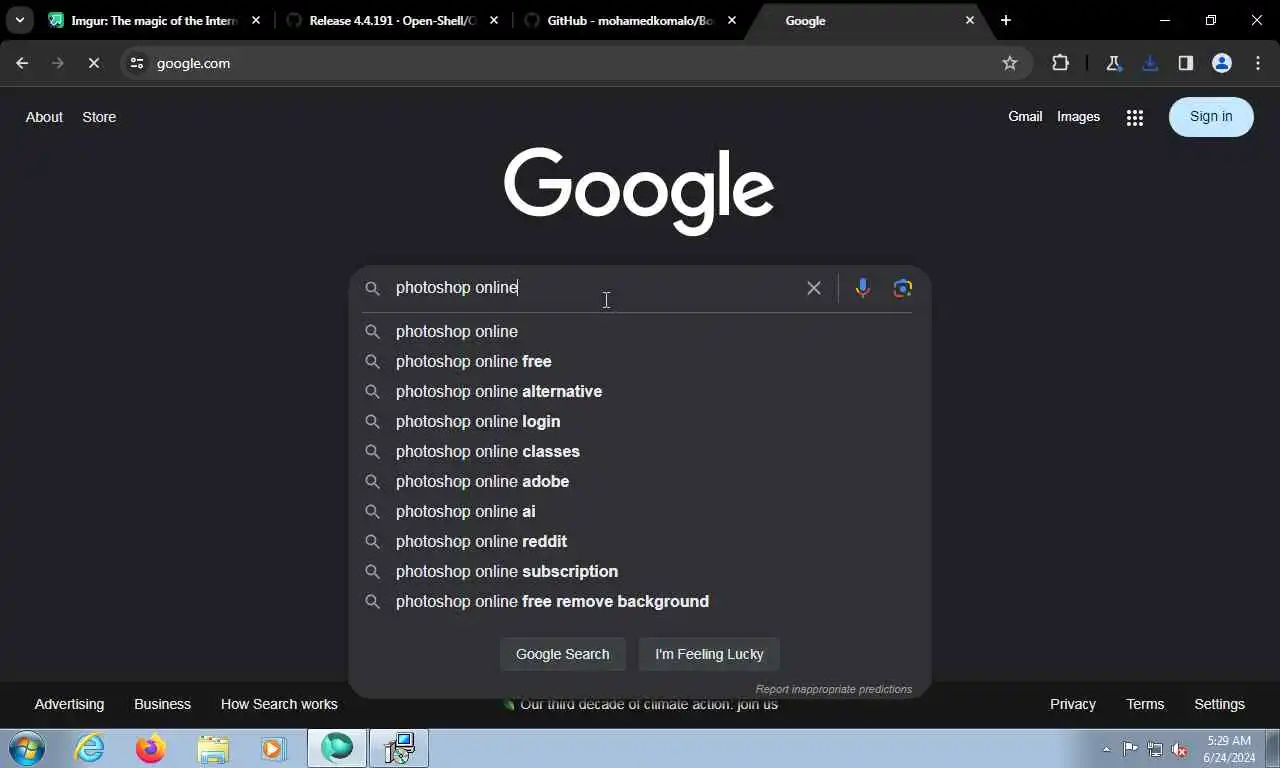Search by image with Google Lens
1280x768 pixels.
click(x=903, y=288)
